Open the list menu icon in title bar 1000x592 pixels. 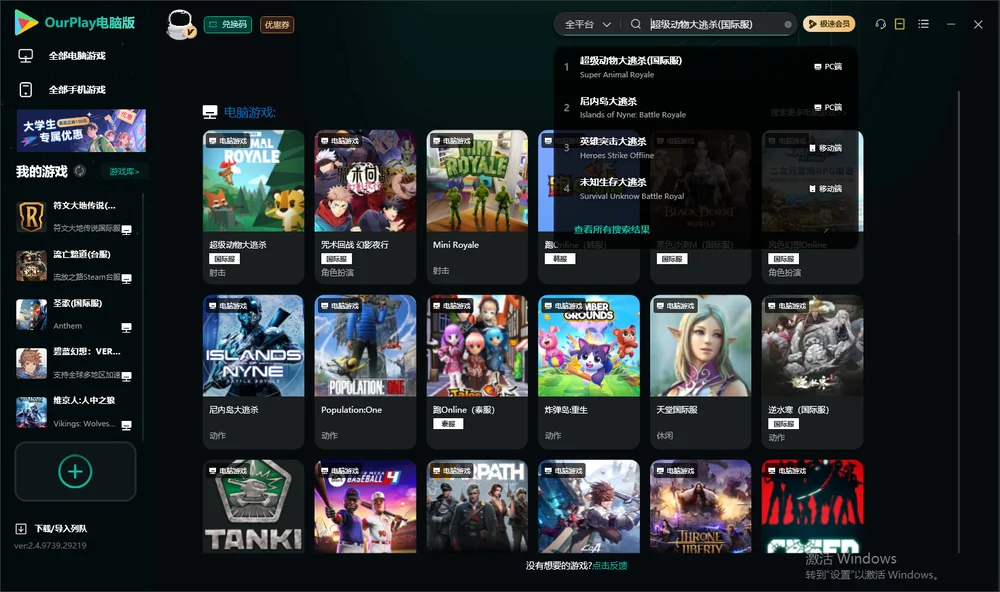(x=923, y=24)
